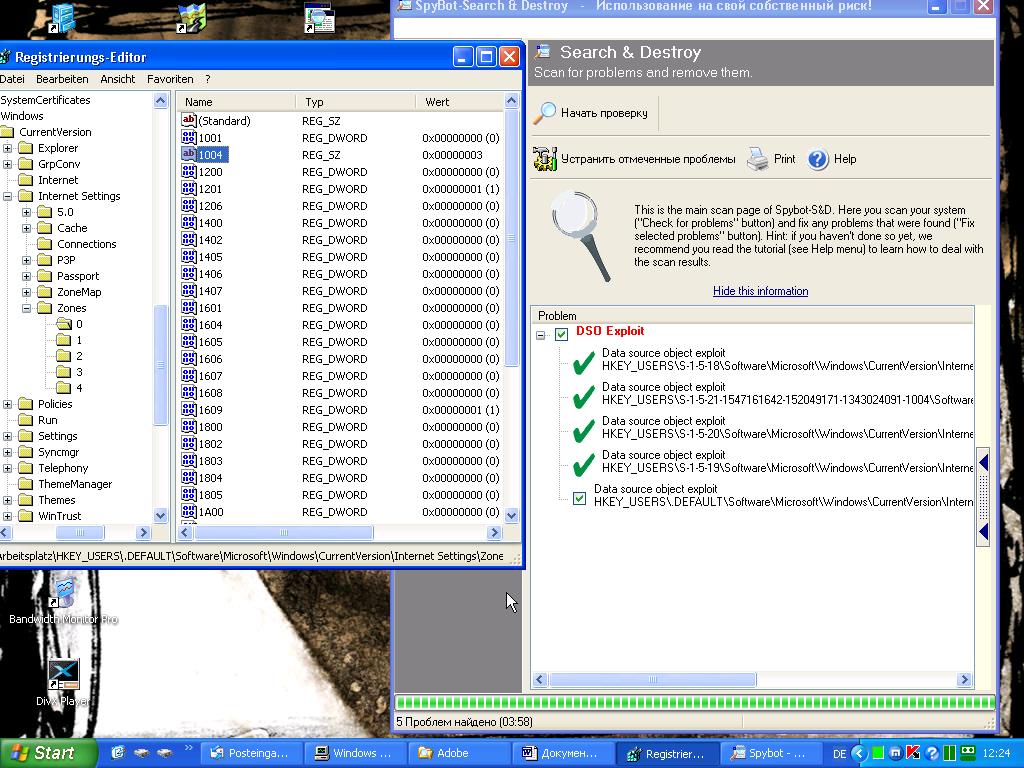Toggle the checkmark for the S-1-5-19 entry

pos(584,463)
